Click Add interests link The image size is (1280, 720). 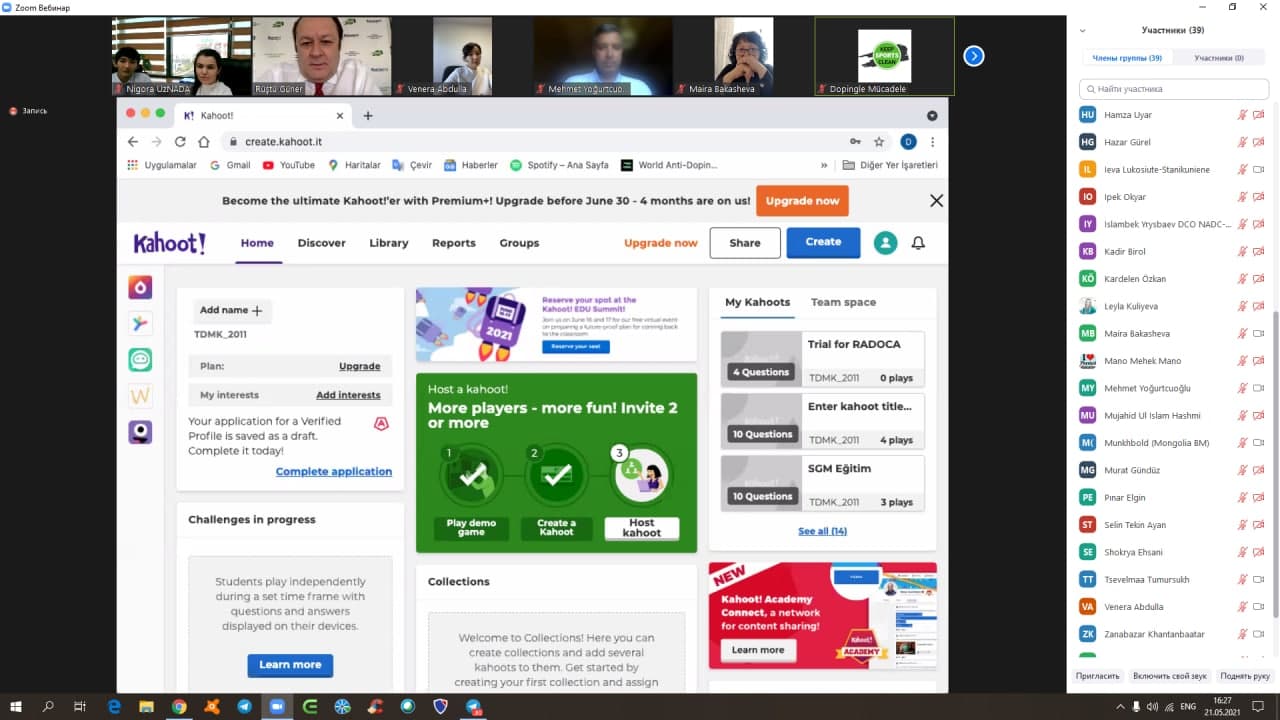pyautogui.click(x=348, y=395)
